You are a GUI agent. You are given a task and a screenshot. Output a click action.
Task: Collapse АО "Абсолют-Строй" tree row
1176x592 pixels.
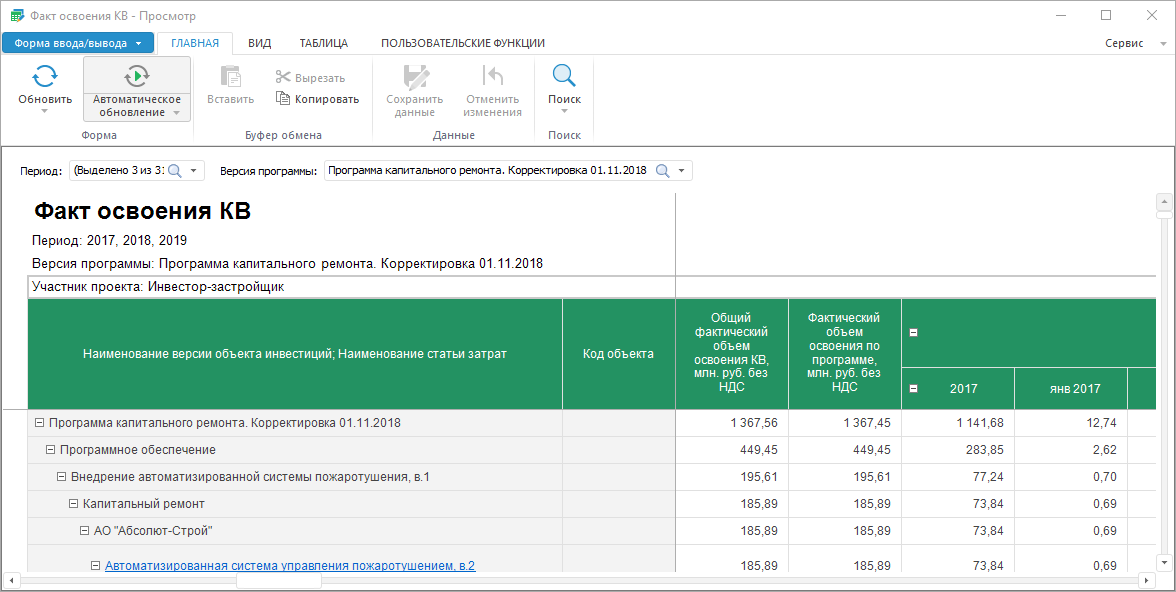(x=84, y=531)
